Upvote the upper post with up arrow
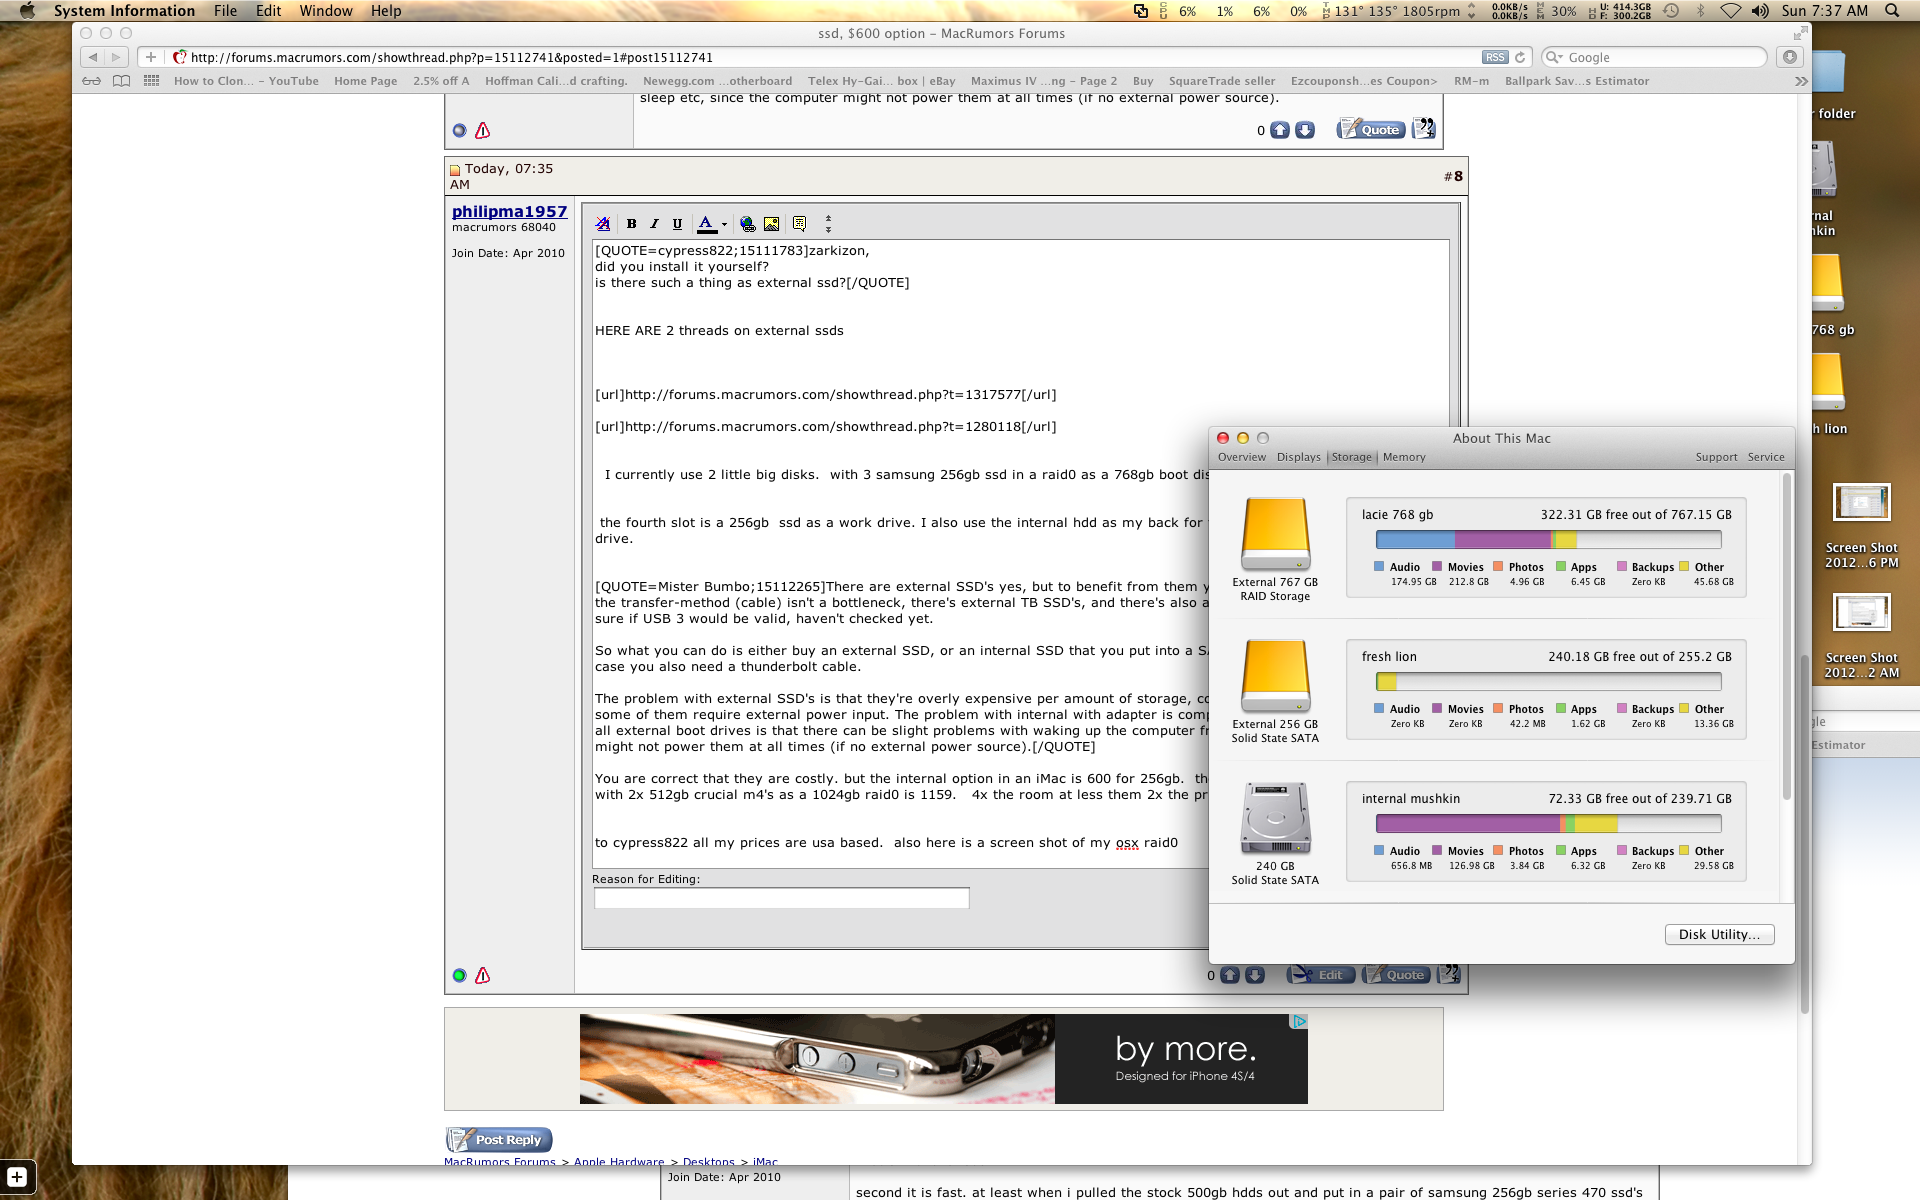This screenshot has width=1920, height=1200. [1279, 130]
